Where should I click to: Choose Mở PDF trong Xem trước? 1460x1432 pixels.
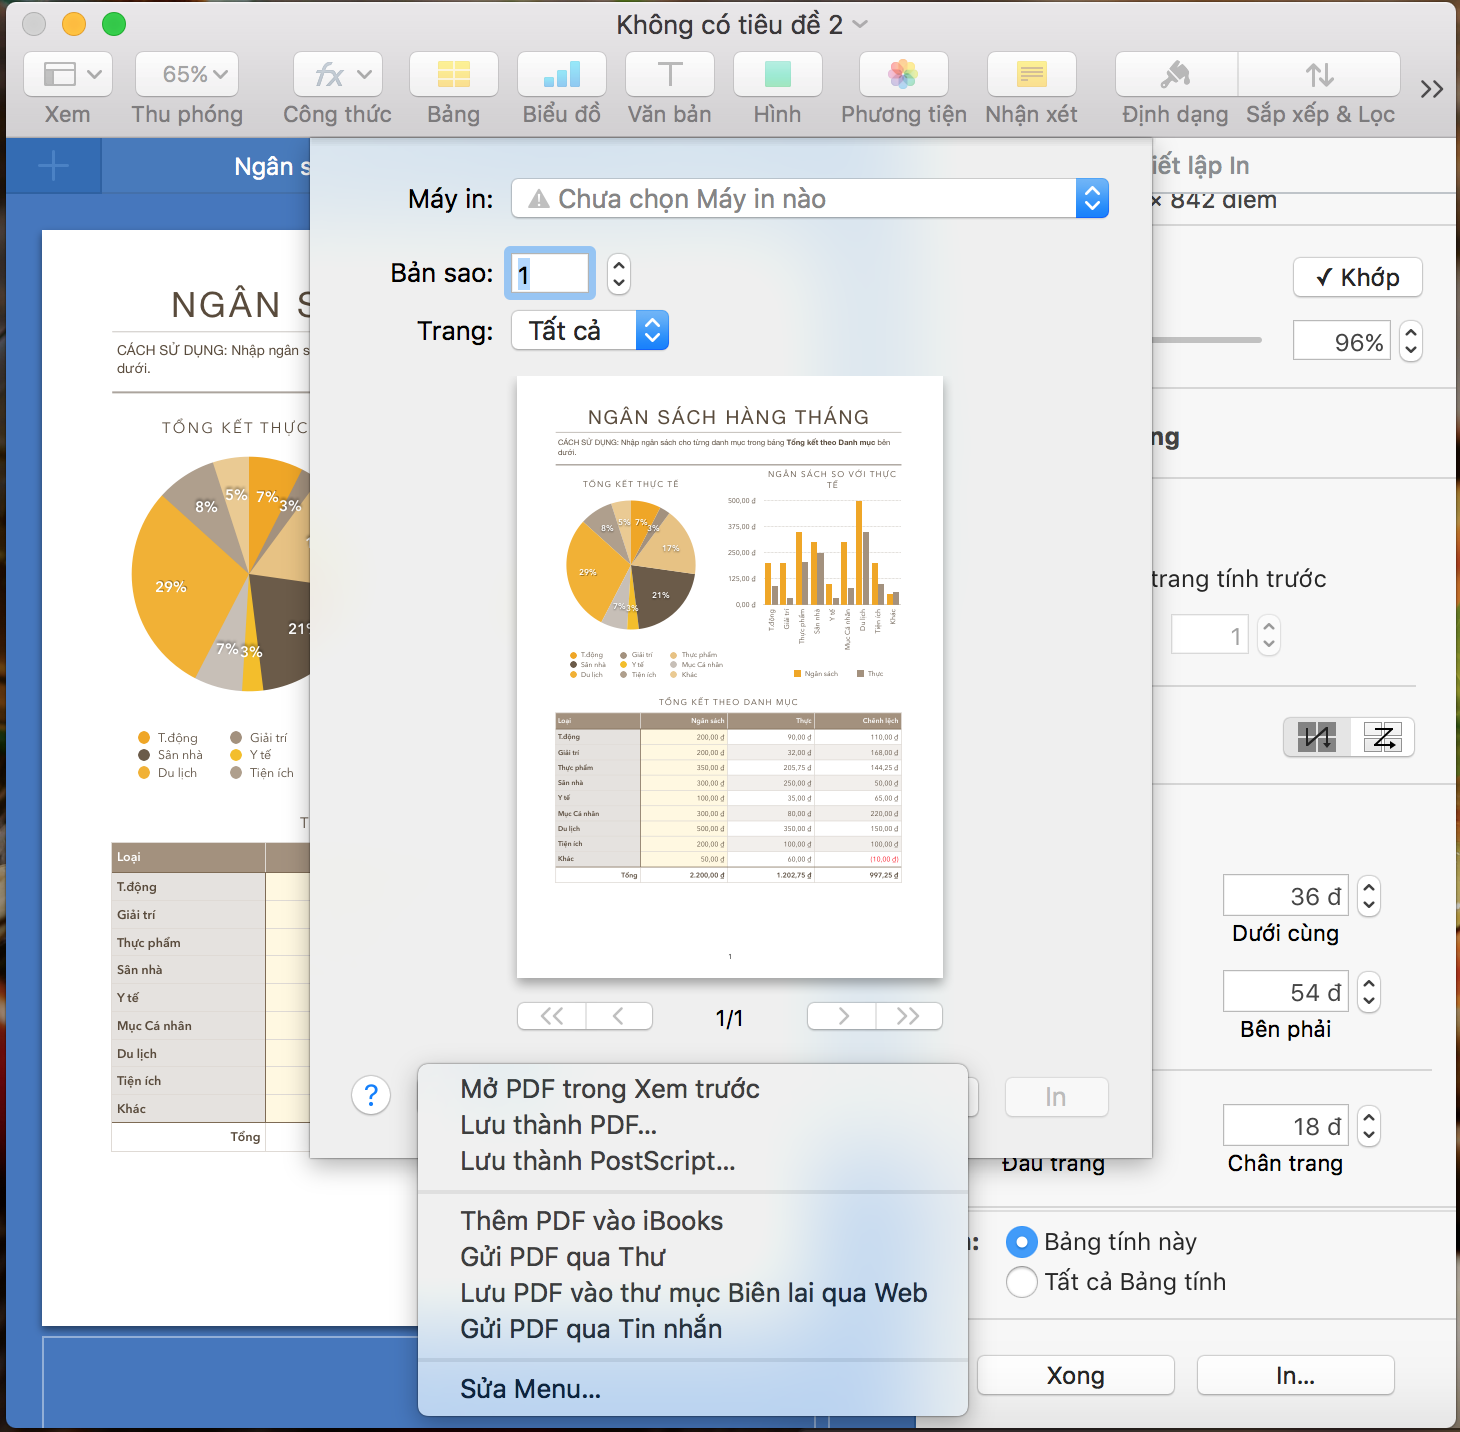coord(693,1089)
